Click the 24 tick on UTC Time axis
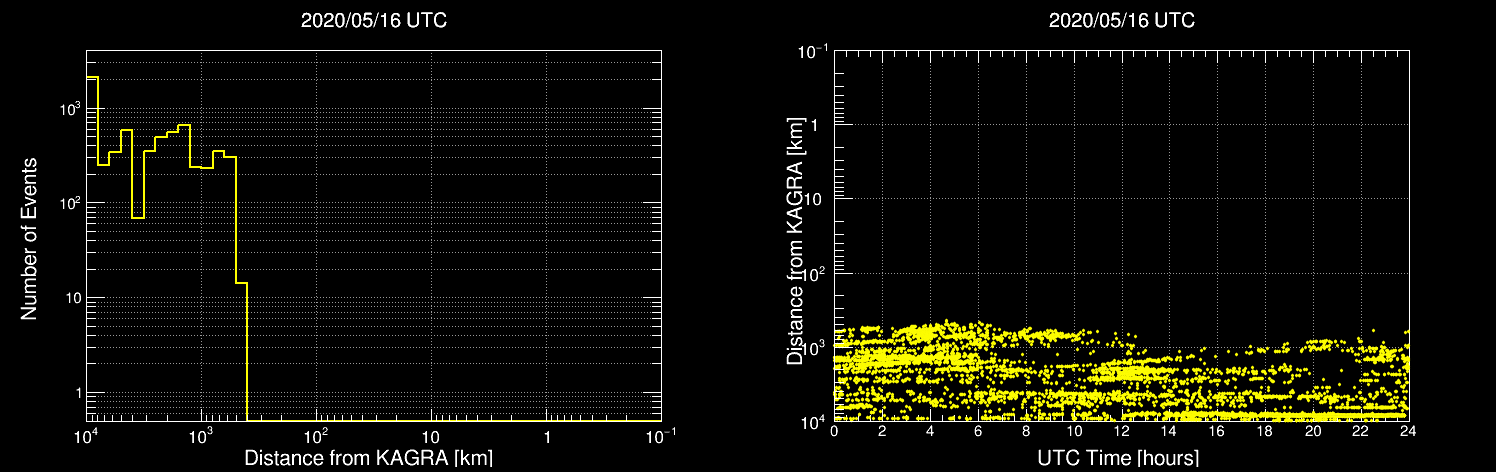Screen dimensions: 1496x472 1407,430
